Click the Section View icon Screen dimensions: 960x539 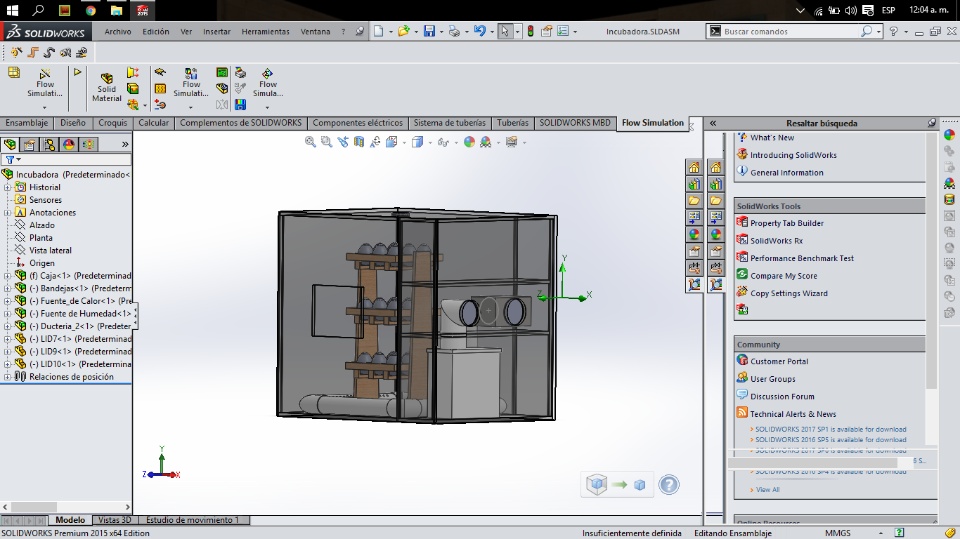359,142
